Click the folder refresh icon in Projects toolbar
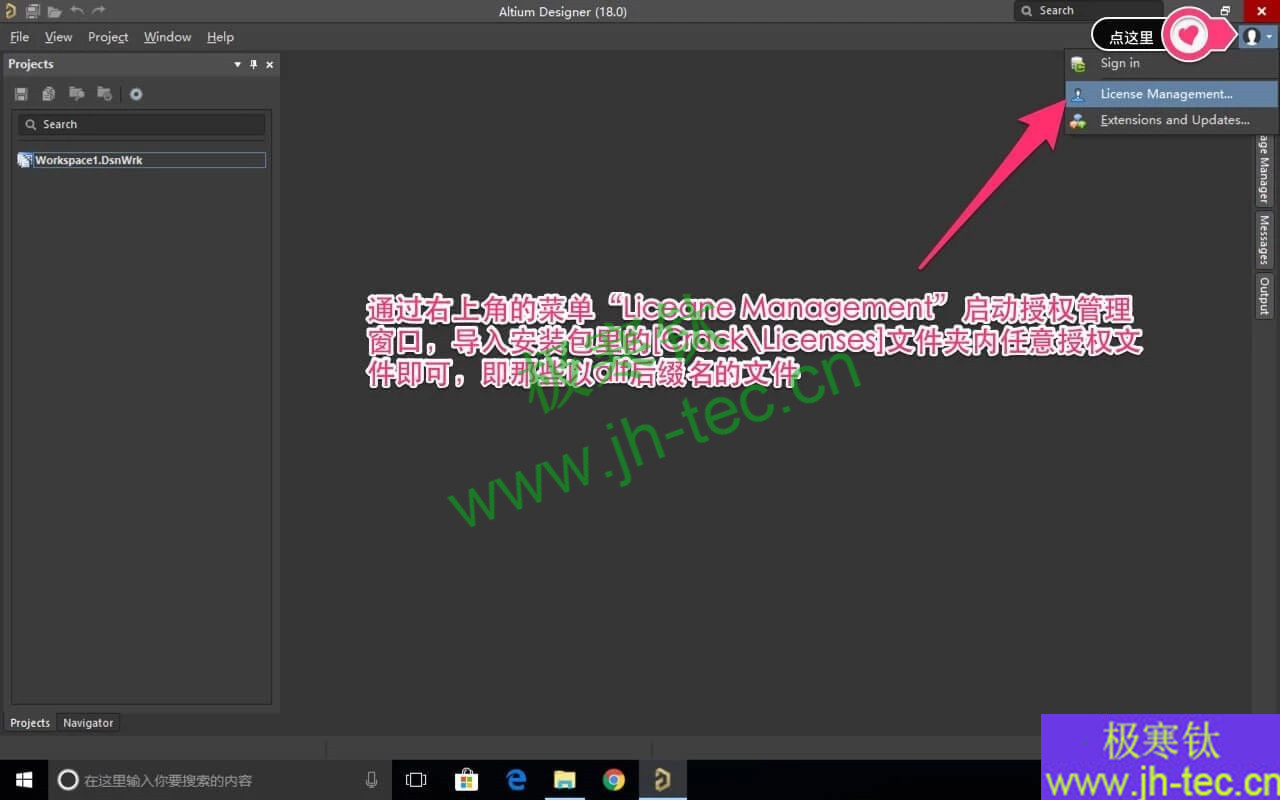Screen dimensions: 1280x800 (x=104, y=94)
